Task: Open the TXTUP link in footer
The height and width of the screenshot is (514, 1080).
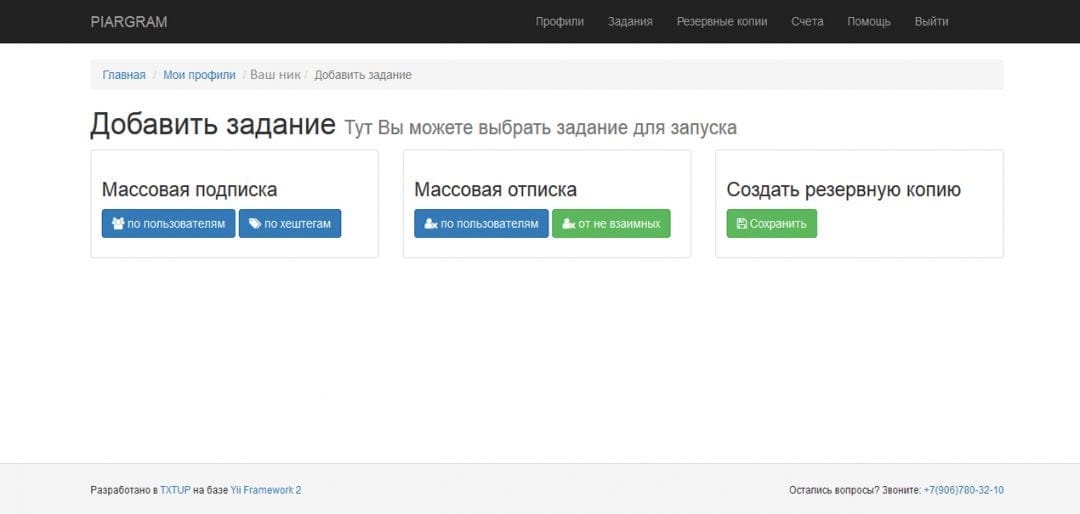Action: click(x=176, y=491)
